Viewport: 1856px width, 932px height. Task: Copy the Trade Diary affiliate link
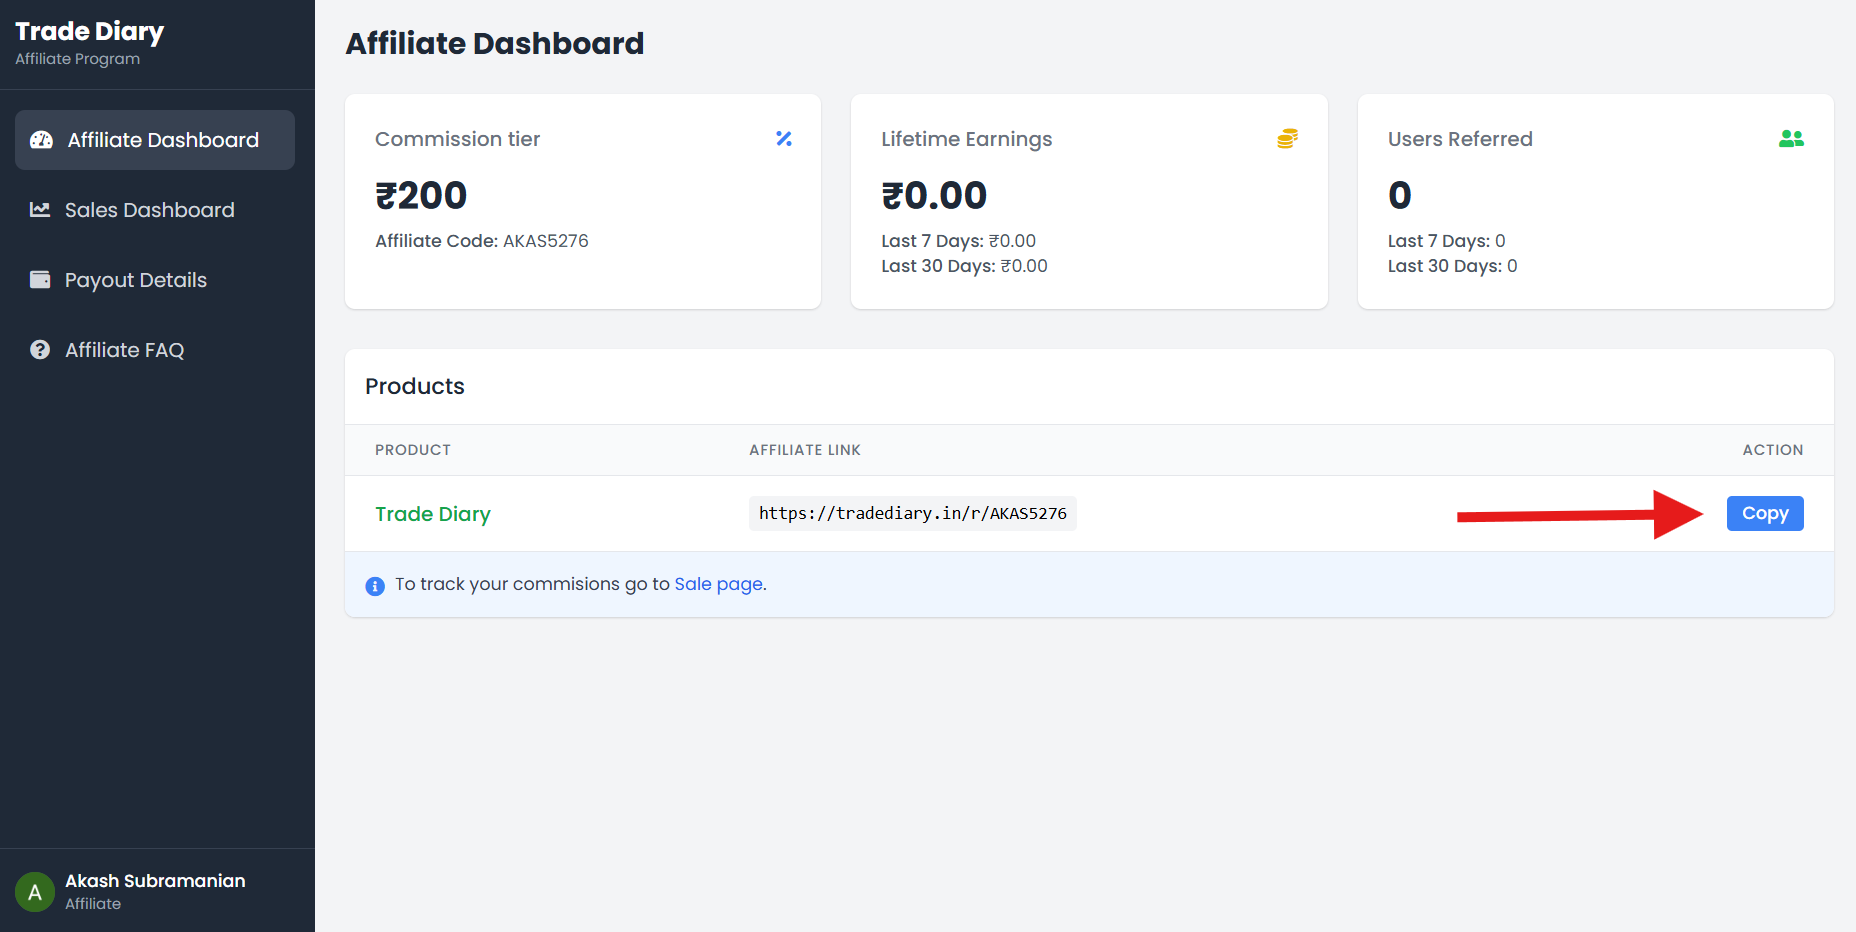point(1765,513)
